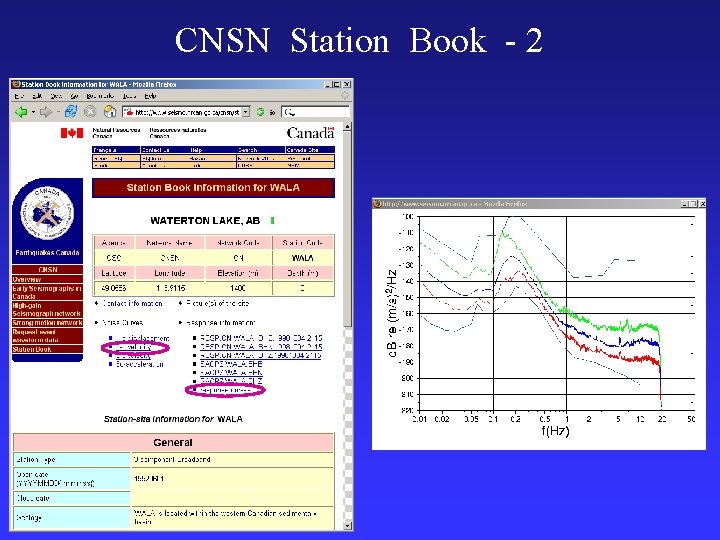Click the Firefox icon in the plot window title bar
Screen dimensions: 720x540
[377, 203]
